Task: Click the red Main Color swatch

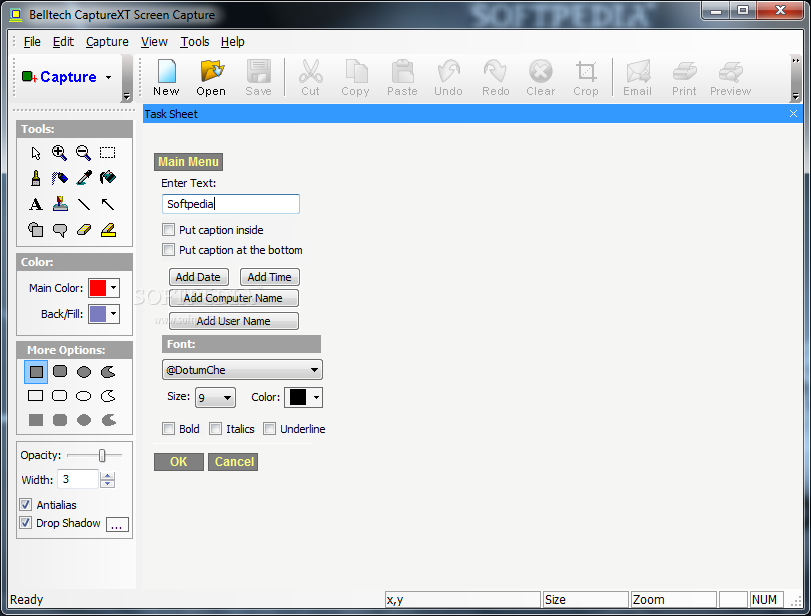Action: [97, 288]
